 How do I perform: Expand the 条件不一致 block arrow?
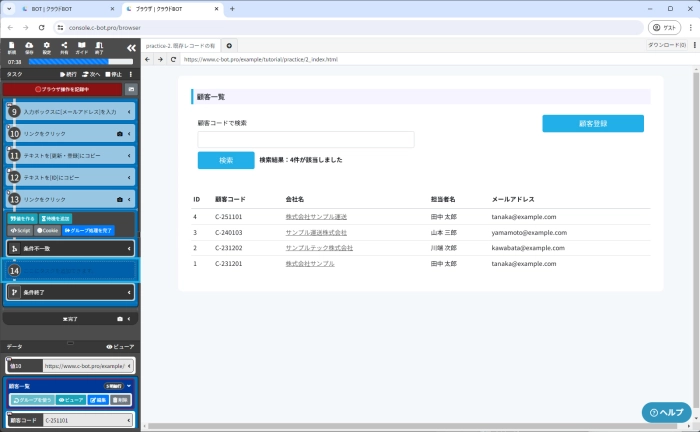pyautogui.click(x=131, y=248)
